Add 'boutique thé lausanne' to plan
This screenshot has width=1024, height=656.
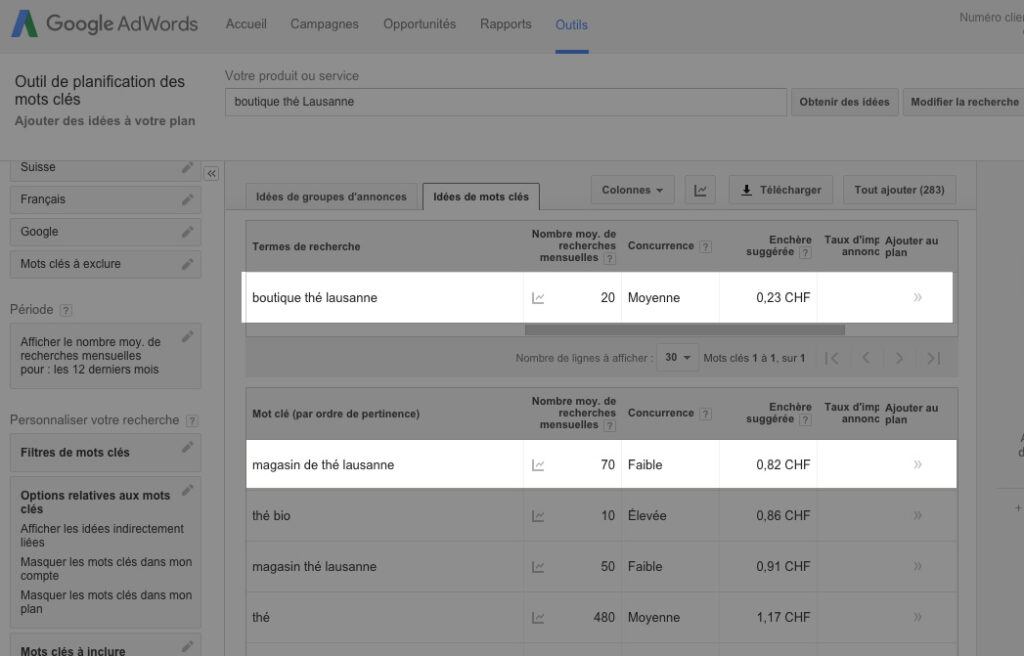917,297
